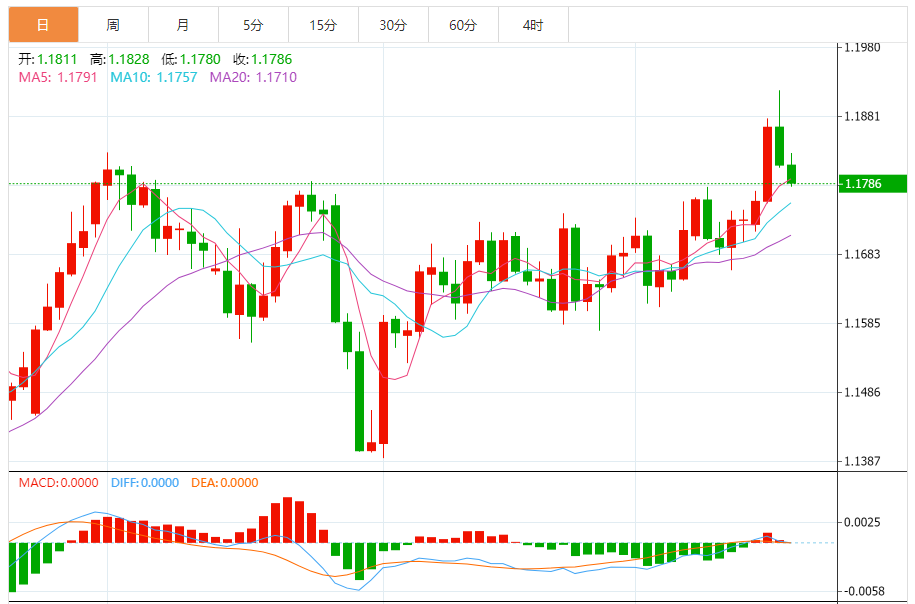
Task: Show the 30分 interval chart
Action: pyautogui.click(x=393, y=25)
